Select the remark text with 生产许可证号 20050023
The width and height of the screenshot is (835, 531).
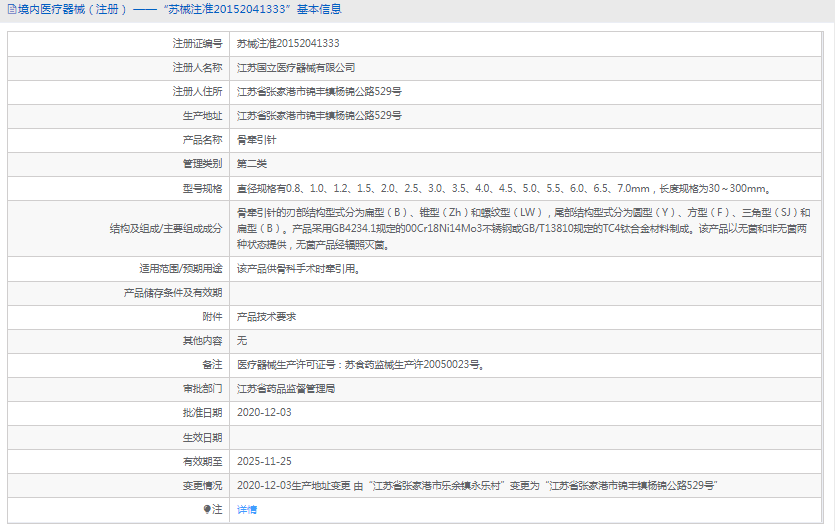(x=361, y=365)
